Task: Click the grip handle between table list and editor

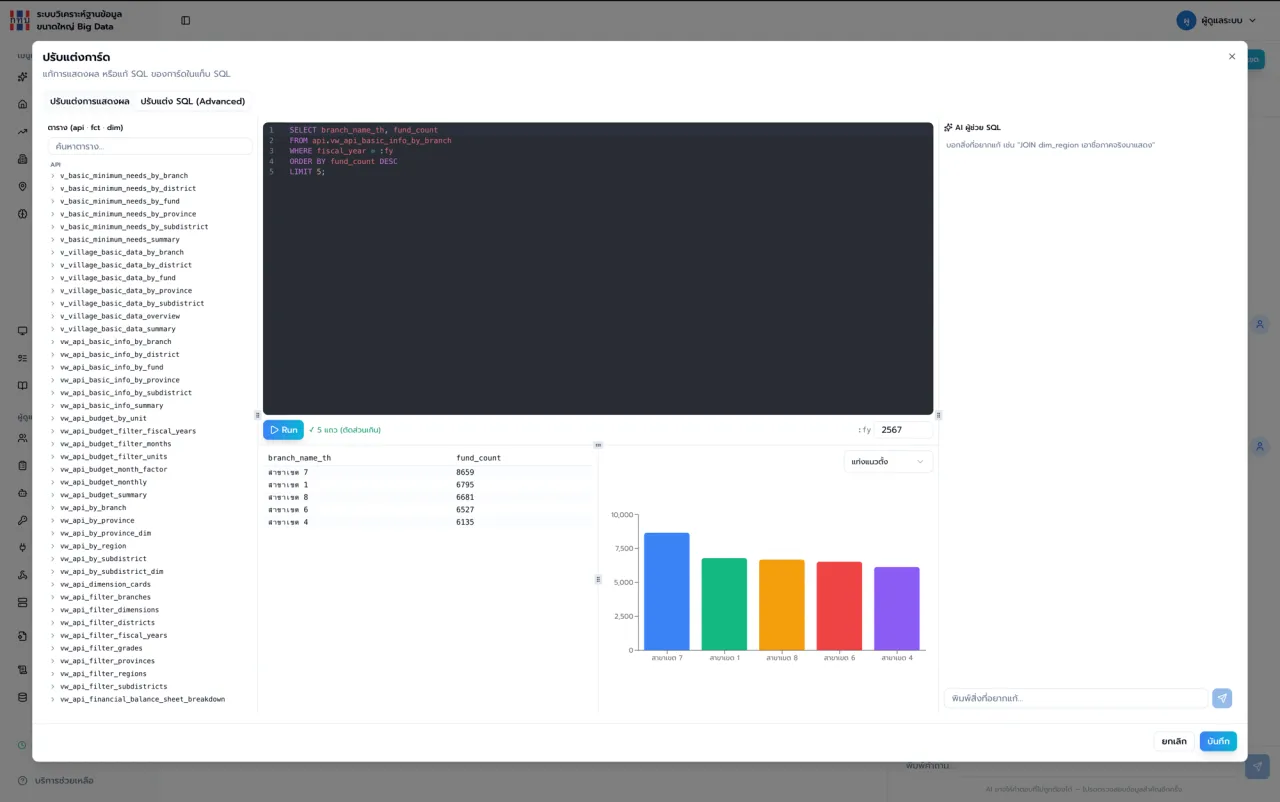Action: (257, 415)
